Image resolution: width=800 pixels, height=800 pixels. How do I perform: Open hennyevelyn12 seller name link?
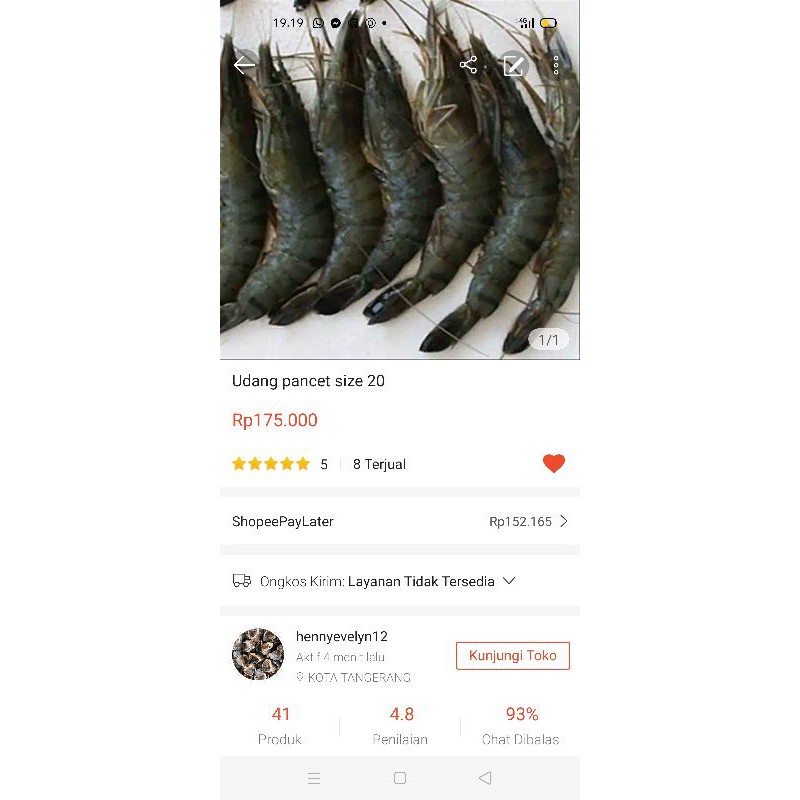tap(341, 636)
